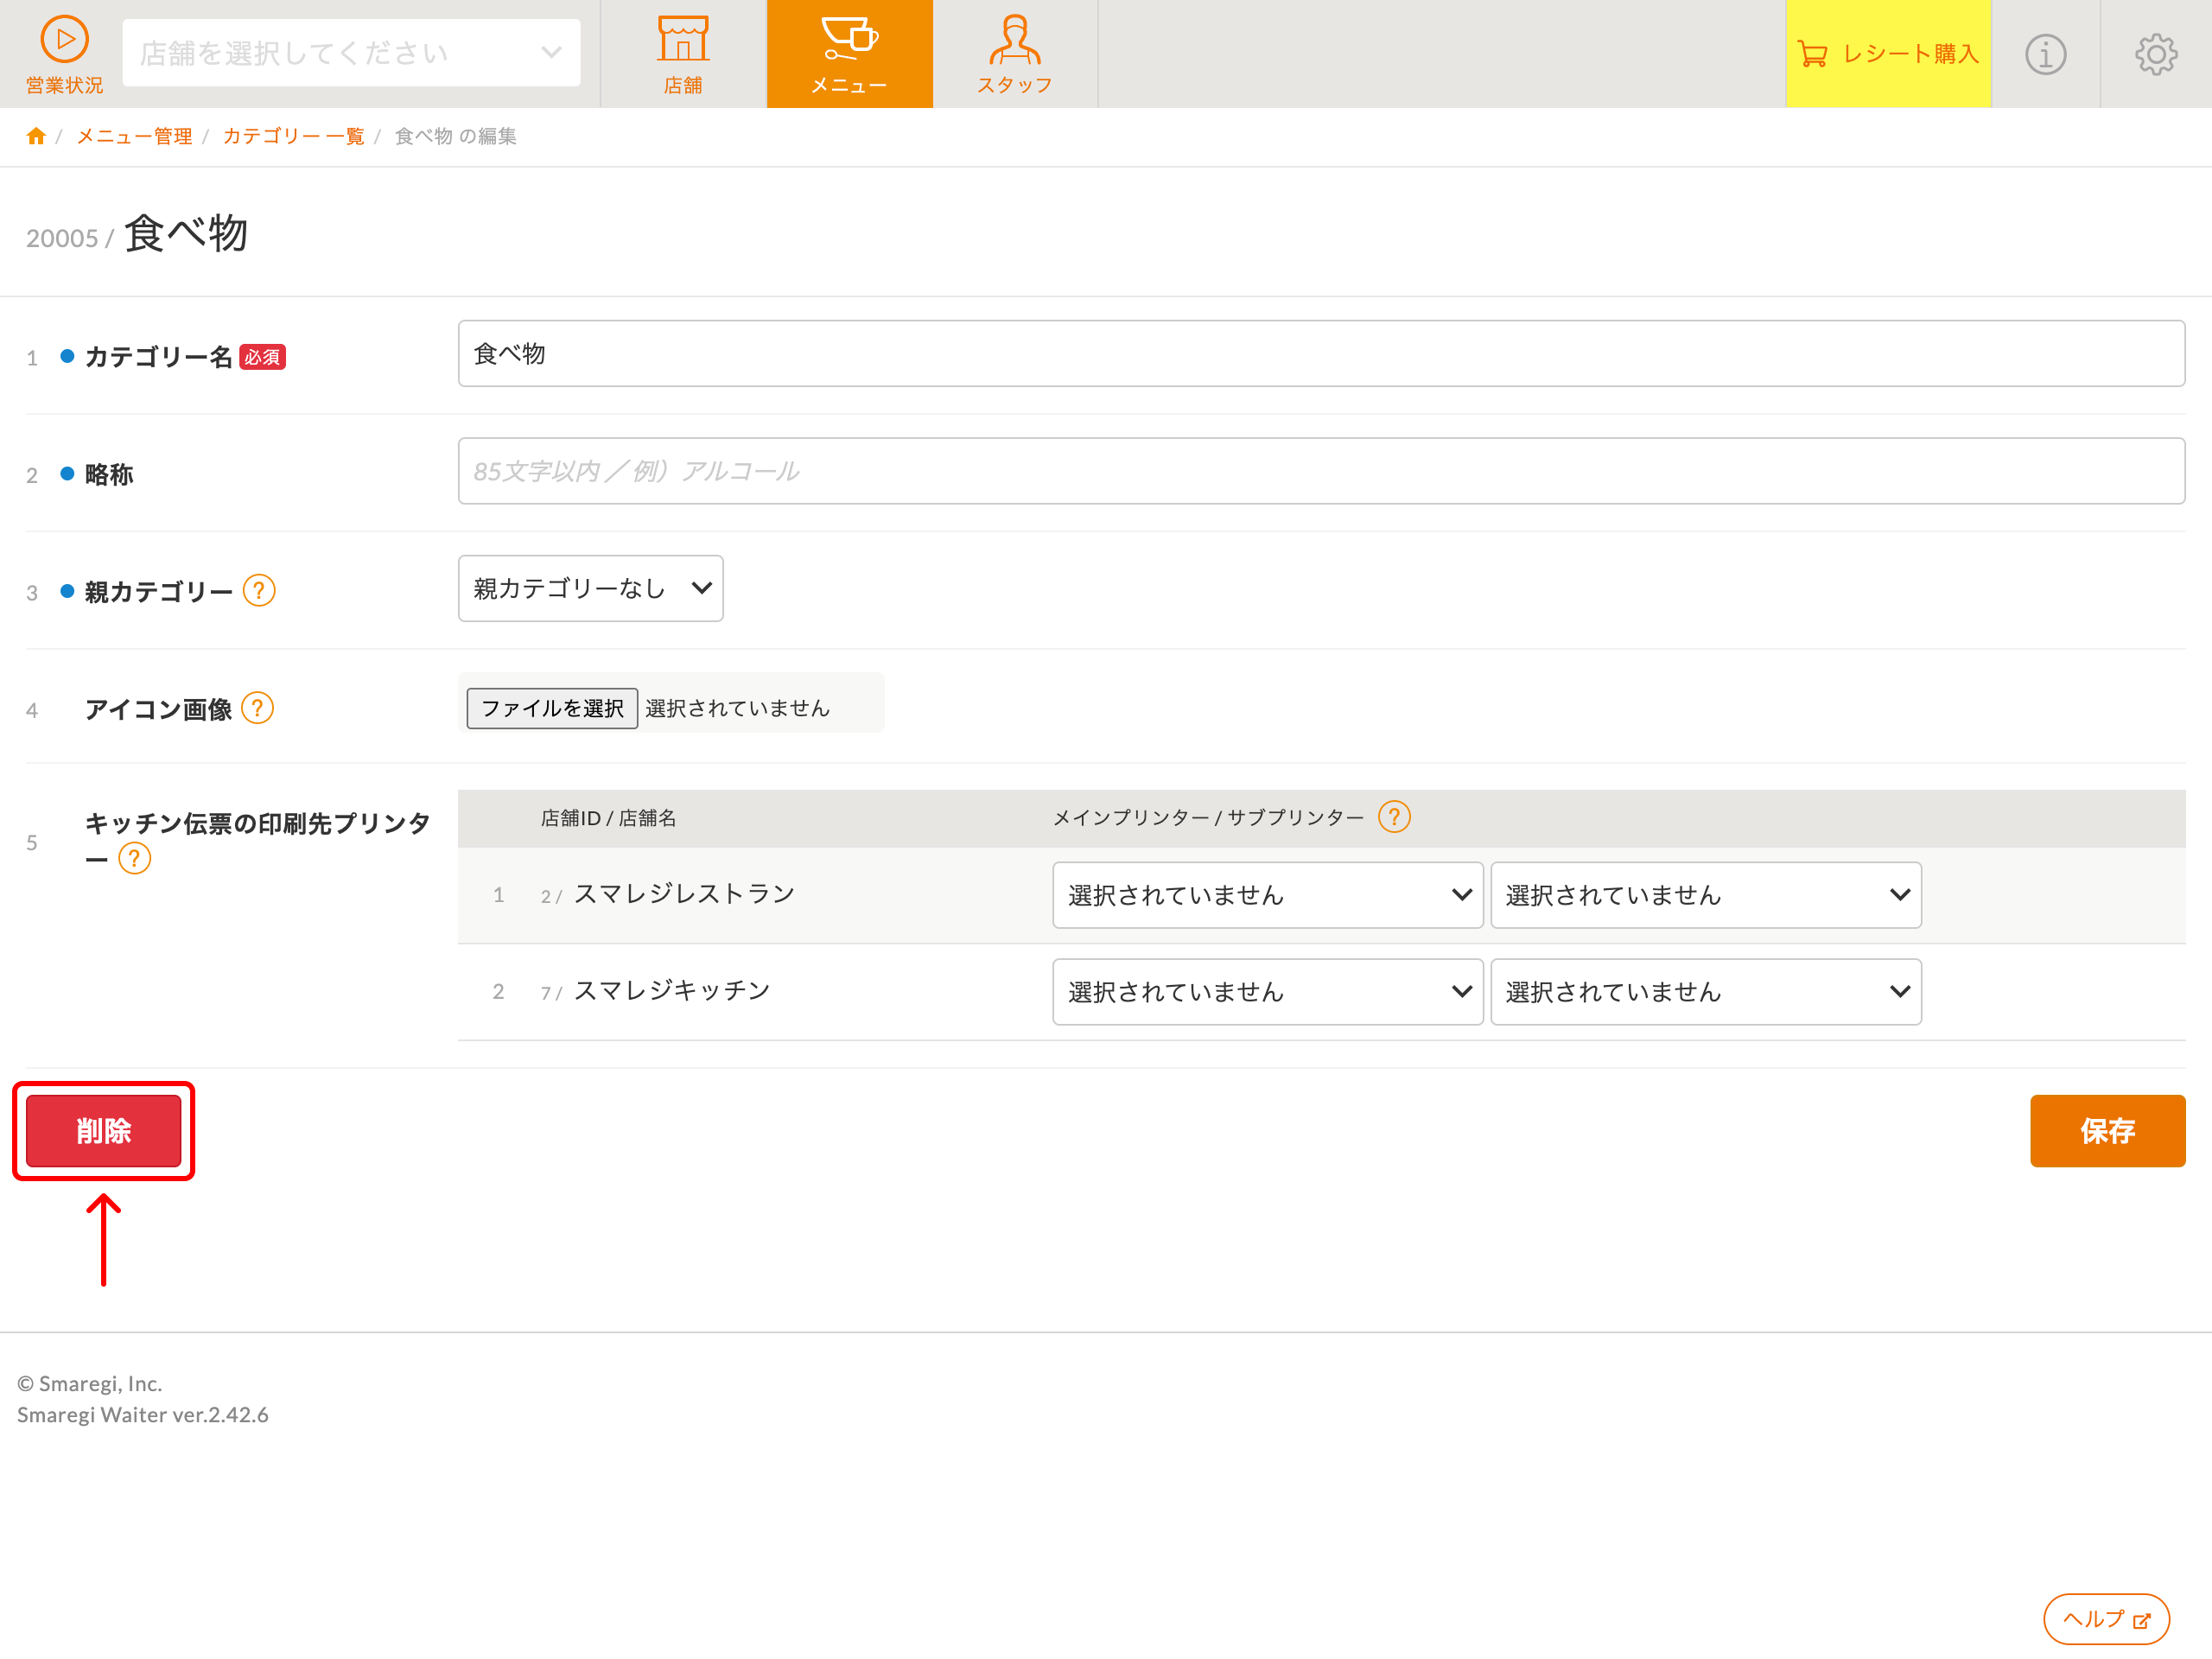Open sub printer dropdown for スマレジレストラン
The width and height of the screenshot is (2212, 1659).
point(1706,895)
